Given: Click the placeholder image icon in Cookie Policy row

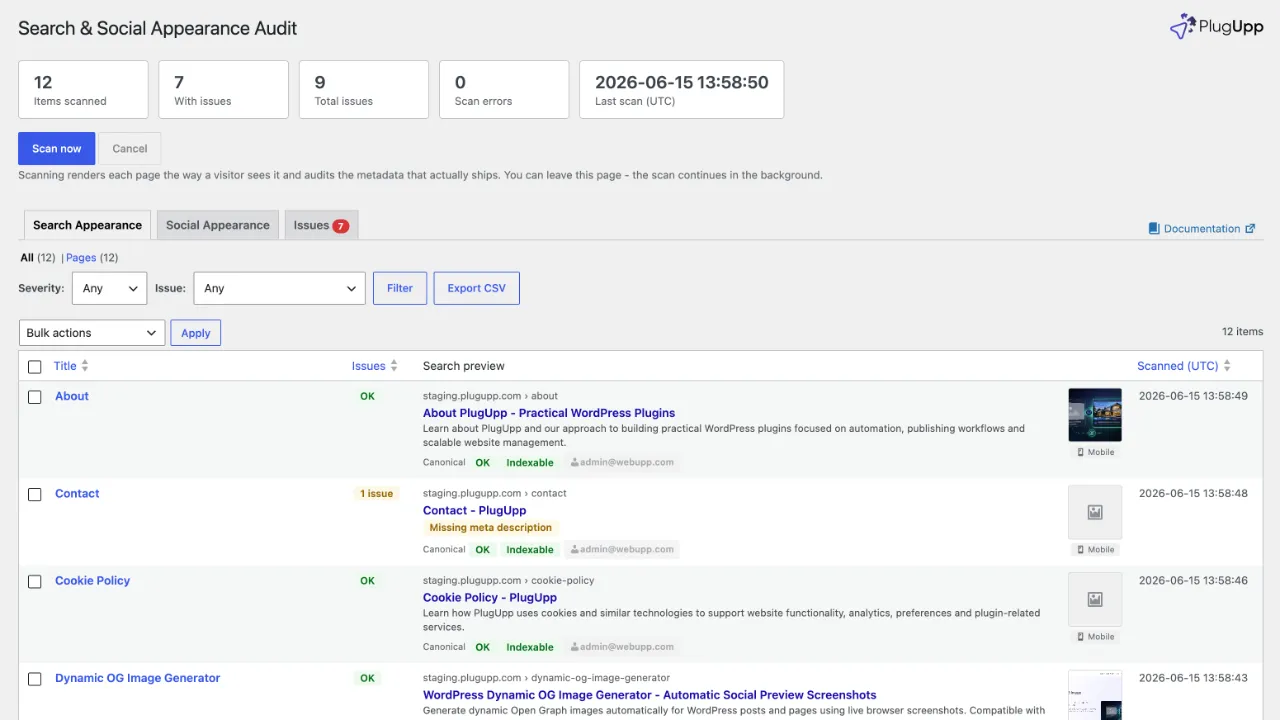Looking at the screenshot, I should [x=1095, y=599].
